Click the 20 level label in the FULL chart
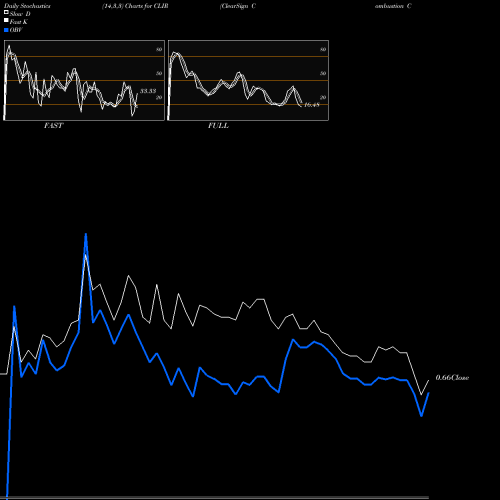This screenshot has height=500, width=500. click(323, 97)
